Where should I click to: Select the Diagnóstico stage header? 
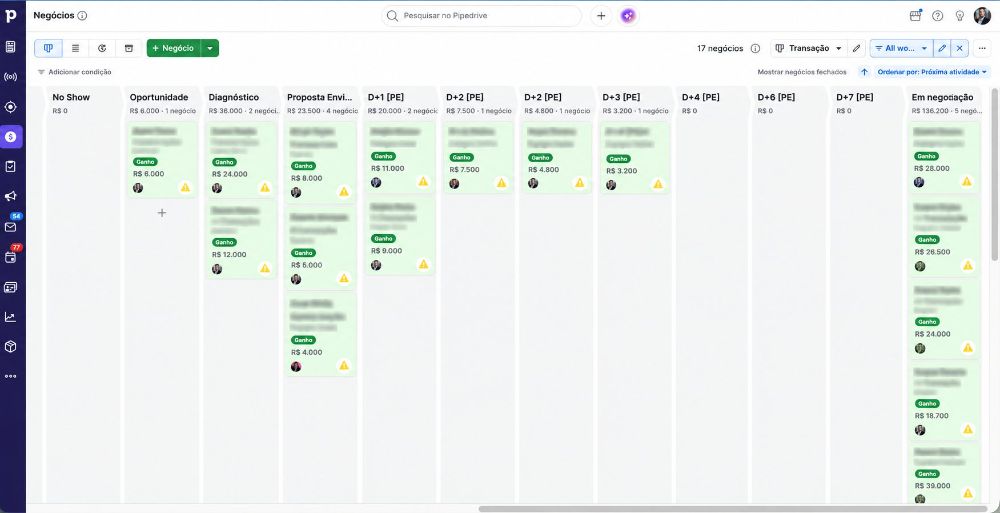[233, 97]
